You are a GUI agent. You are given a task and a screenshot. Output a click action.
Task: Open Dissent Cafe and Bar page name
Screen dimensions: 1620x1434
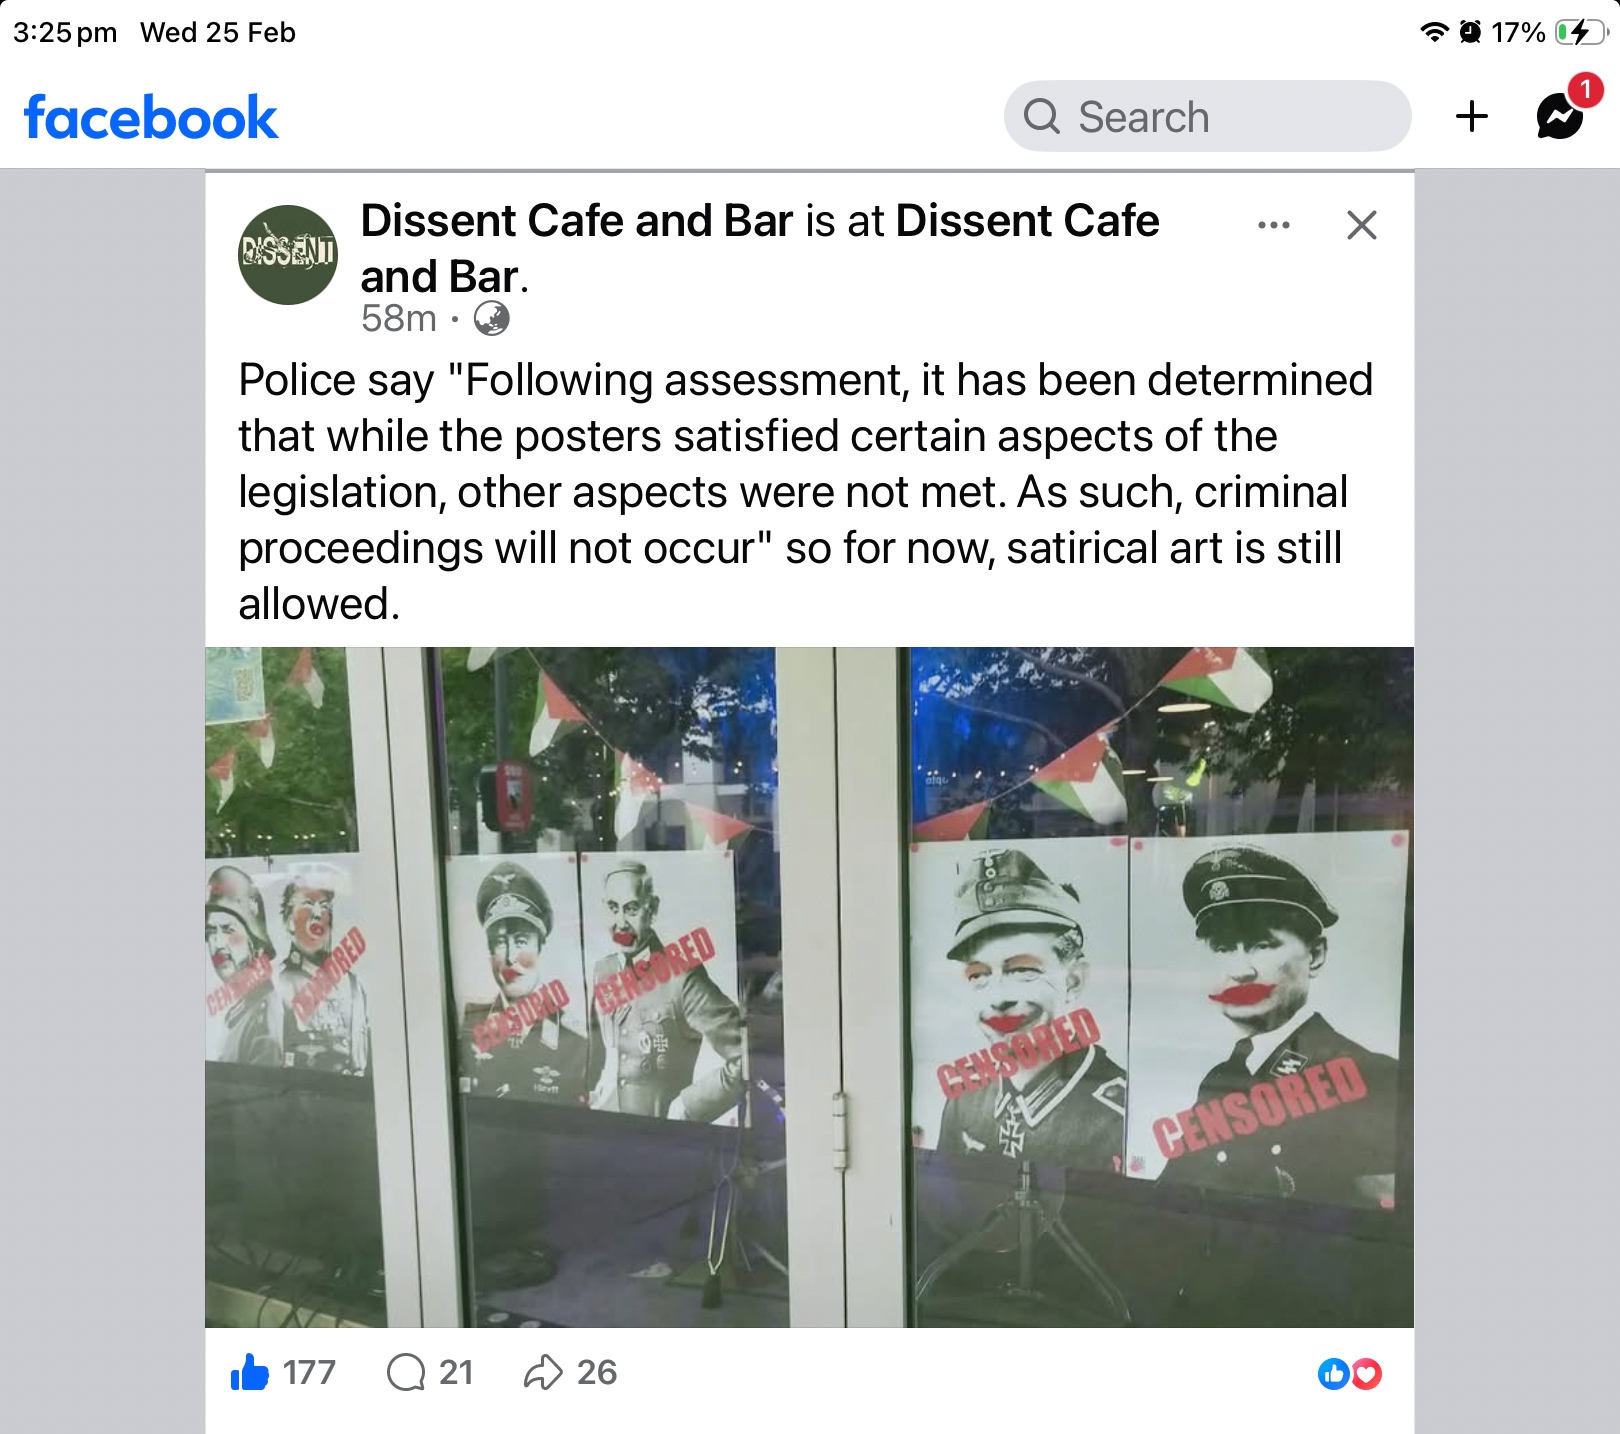pos(577,221)
